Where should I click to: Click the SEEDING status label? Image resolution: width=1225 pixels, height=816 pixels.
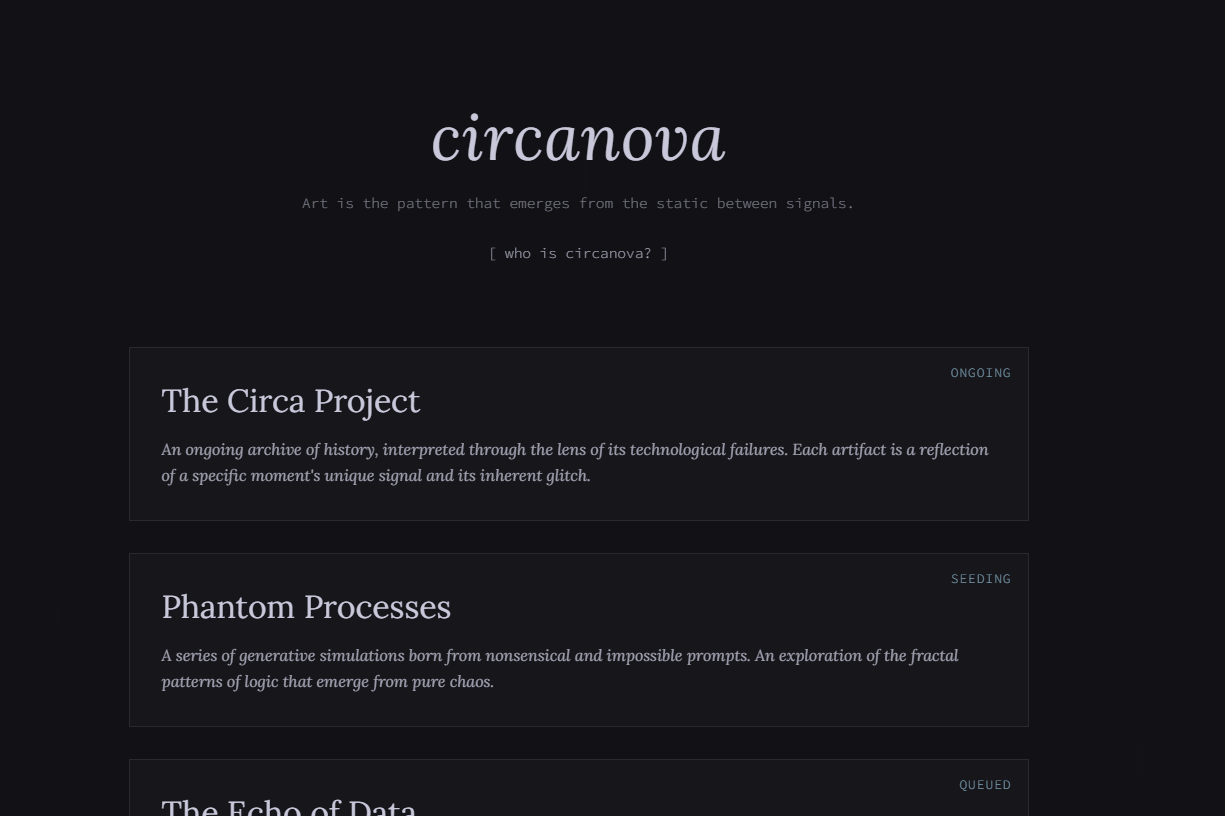tap(980, 579)
